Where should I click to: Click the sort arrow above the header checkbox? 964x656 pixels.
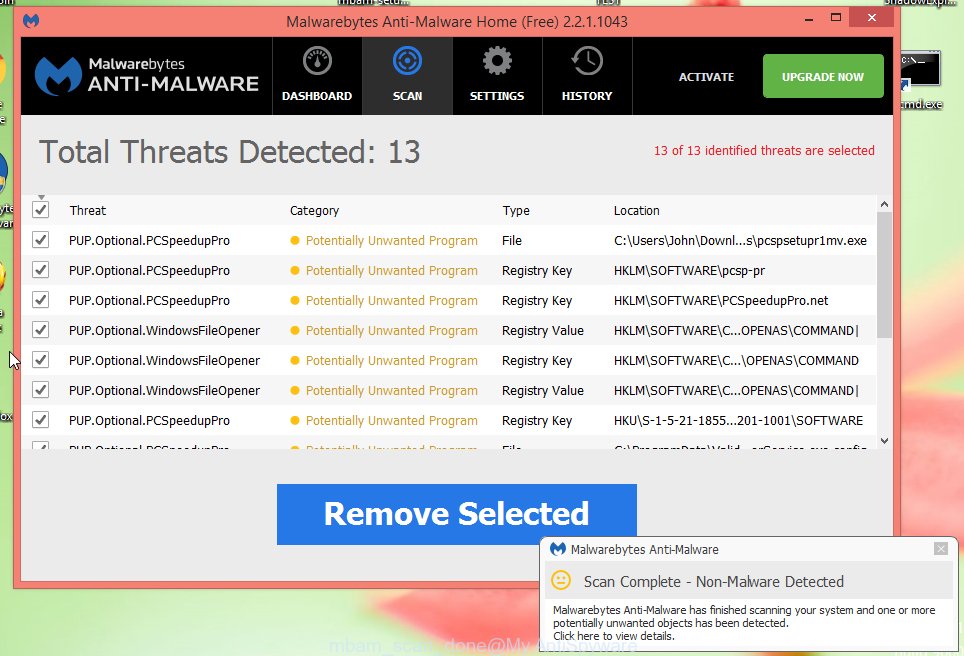41,197
